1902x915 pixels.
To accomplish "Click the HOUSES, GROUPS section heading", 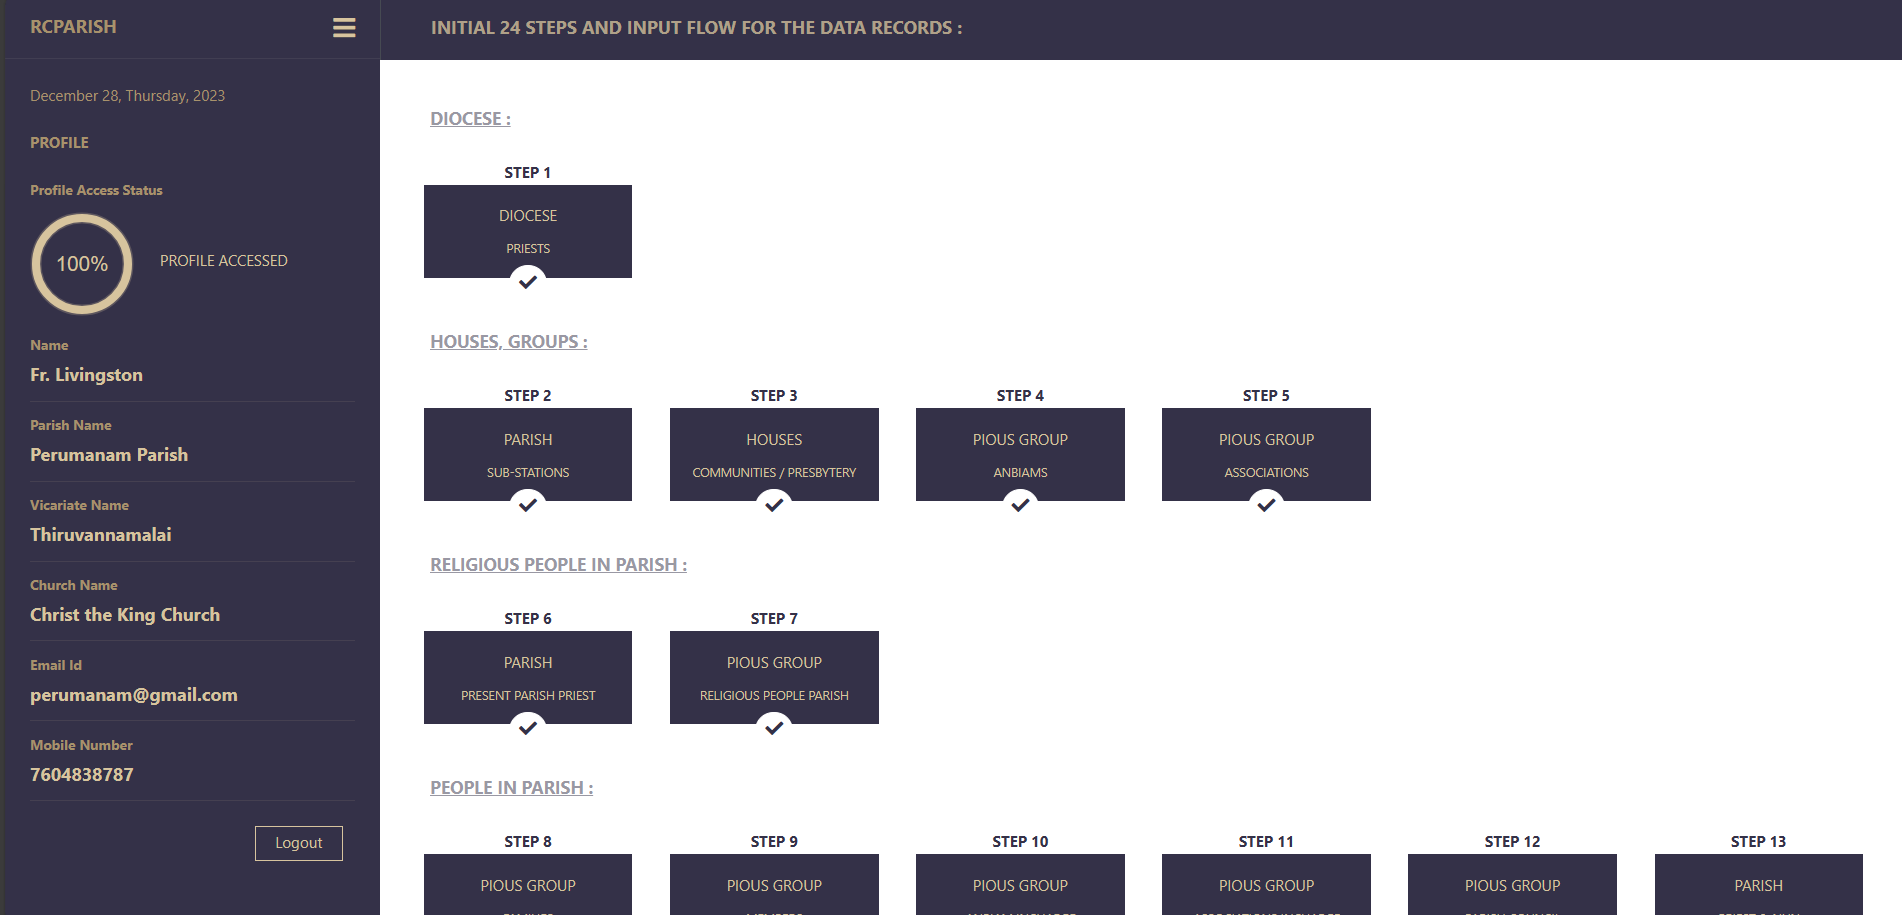I will click(508, 342).
